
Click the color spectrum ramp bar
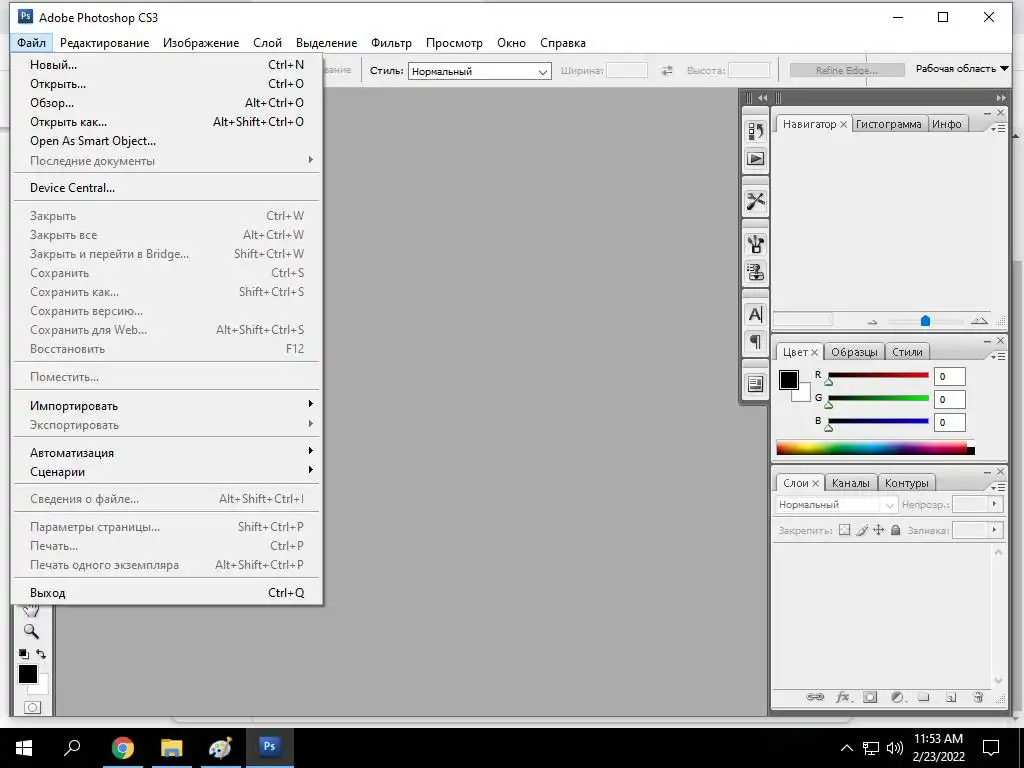875,447
